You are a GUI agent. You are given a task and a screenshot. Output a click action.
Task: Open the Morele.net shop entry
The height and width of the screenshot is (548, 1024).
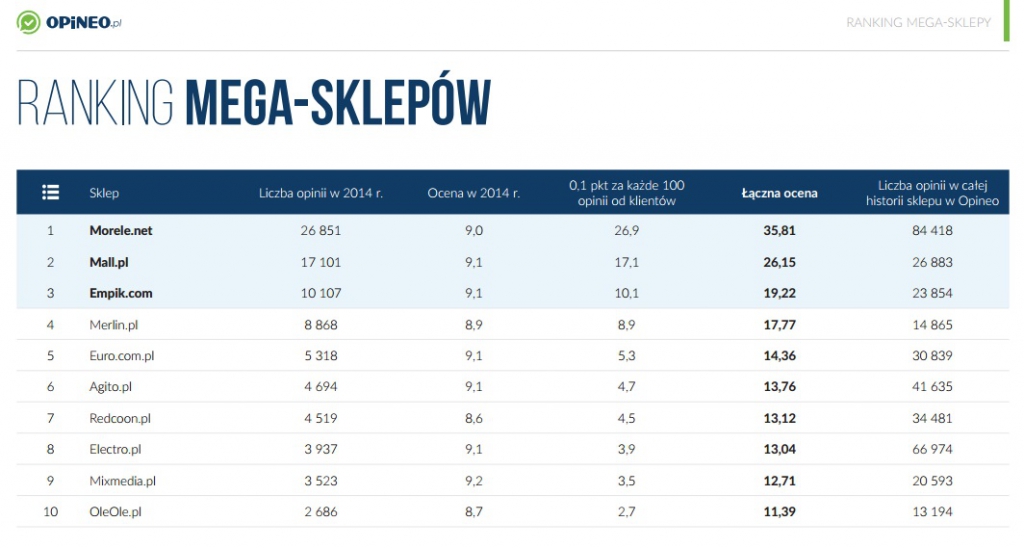click(121, 231)
